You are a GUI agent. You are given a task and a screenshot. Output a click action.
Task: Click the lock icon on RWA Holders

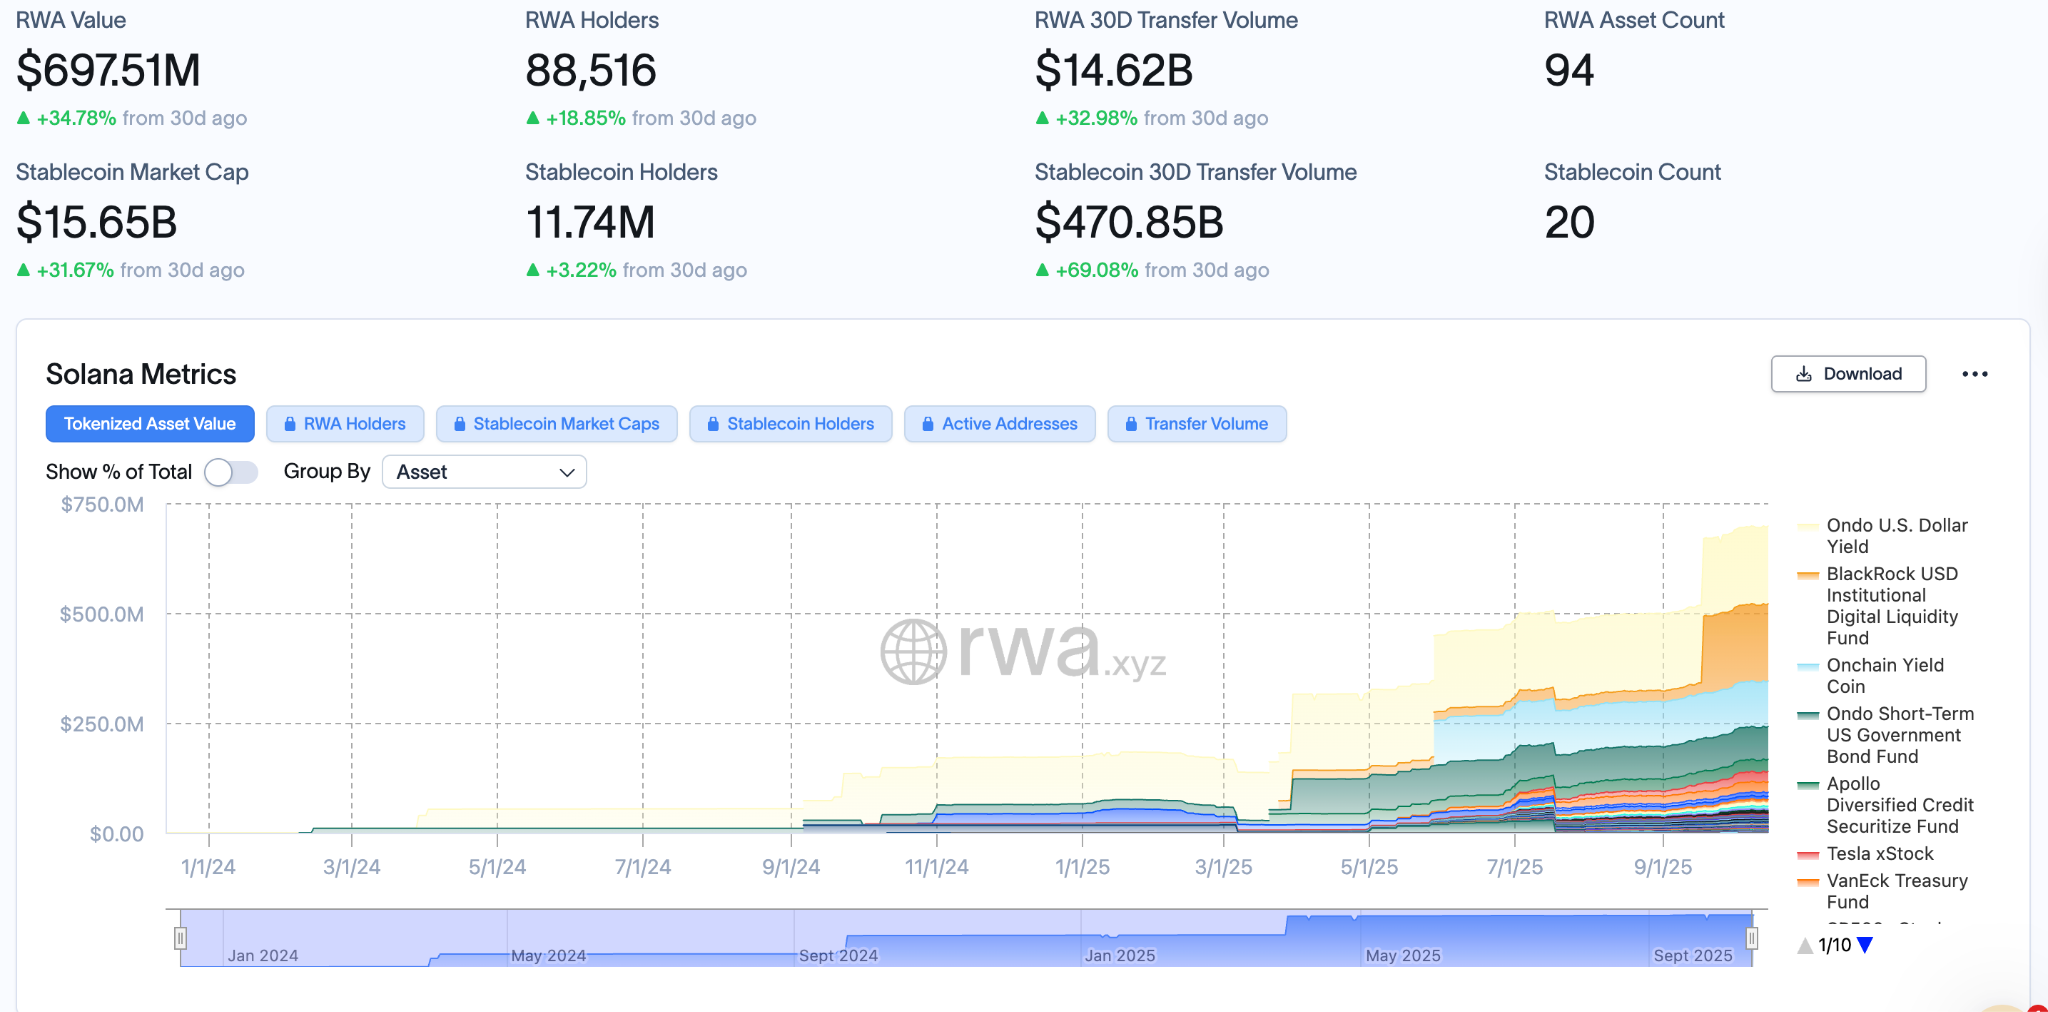(290, 424)
